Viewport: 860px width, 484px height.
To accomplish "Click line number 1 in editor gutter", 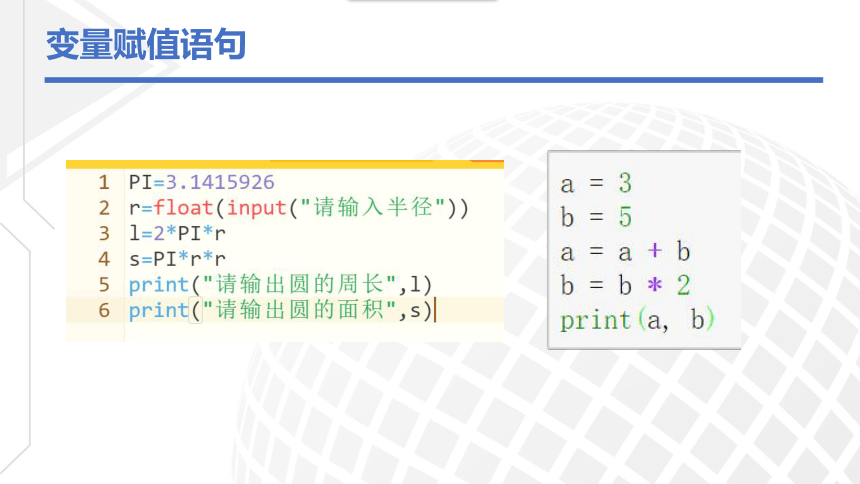I will click(104, 182).
